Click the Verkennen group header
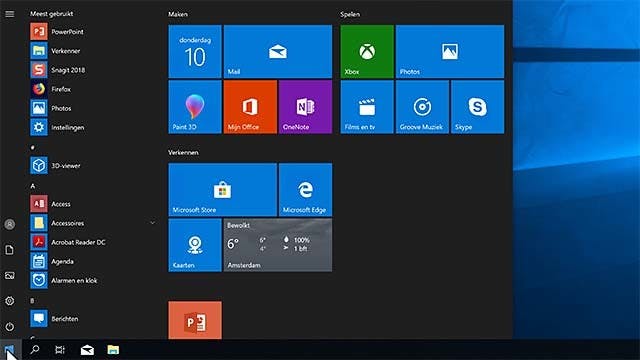 pyautogui.click(x=183, y=152)
